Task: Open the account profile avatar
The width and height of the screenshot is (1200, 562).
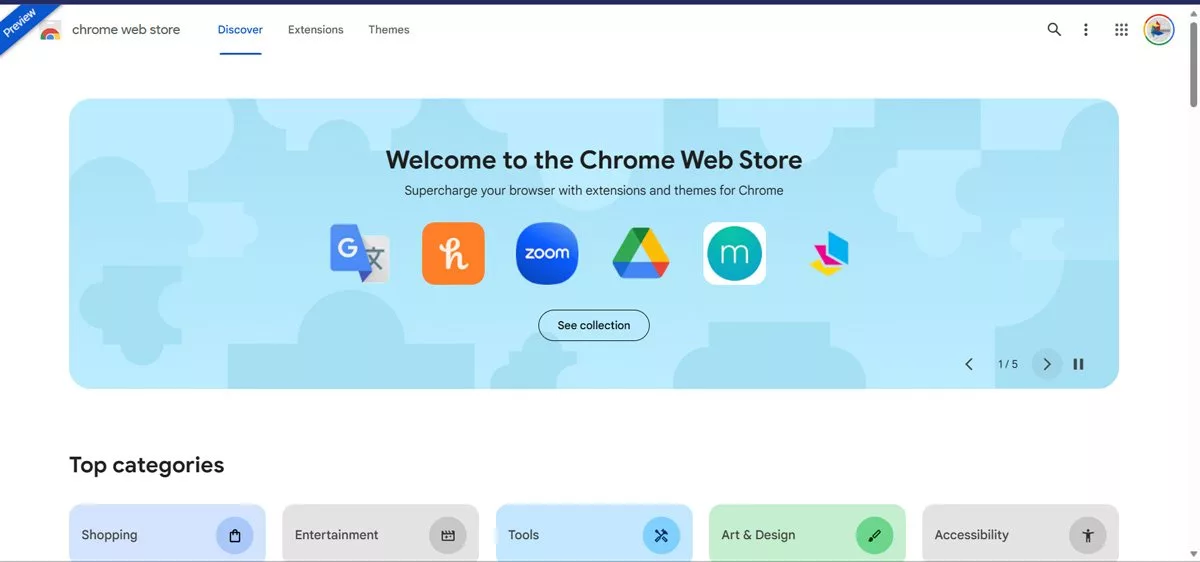Action: (1159, 30)
